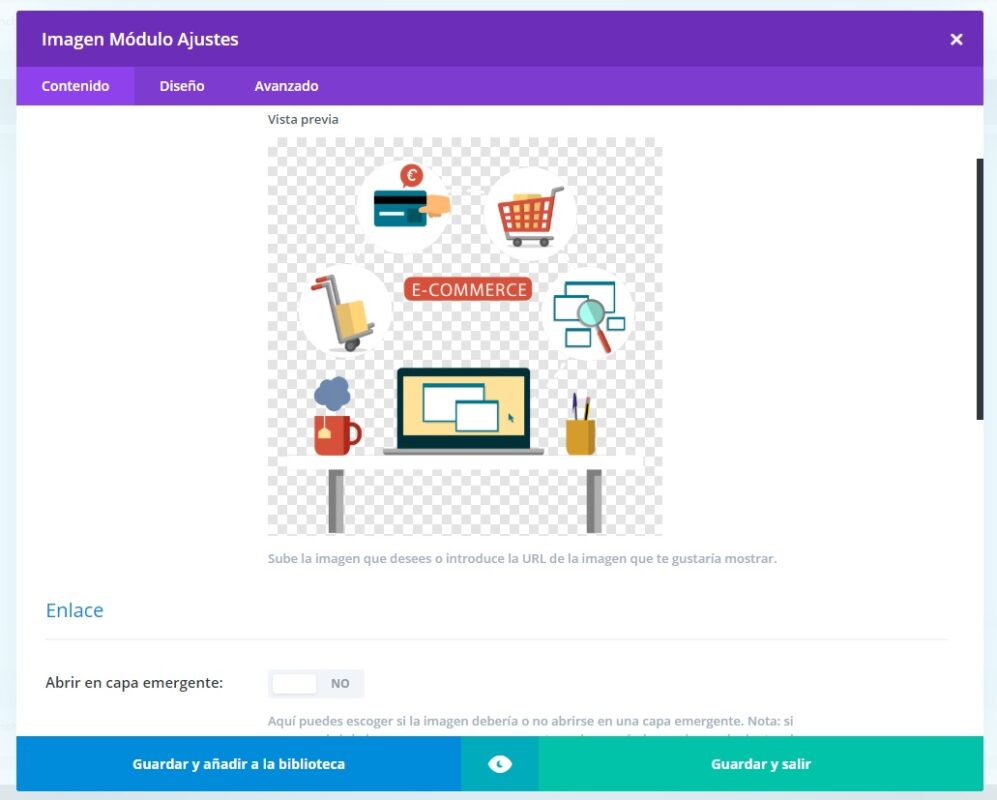The height and width of the screenshot is (800, 997).
Task: Click the magnifying glass icon in the preview
Action: [589, 315]
